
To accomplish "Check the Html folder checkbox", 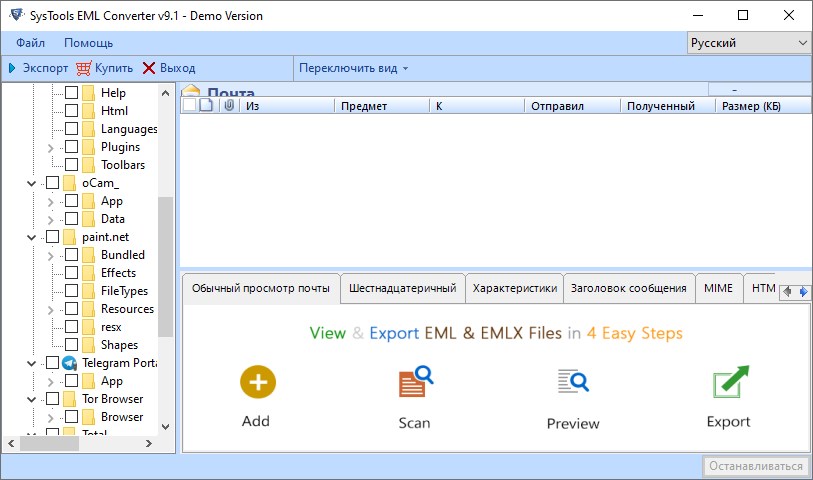I will tap(72, 110).
